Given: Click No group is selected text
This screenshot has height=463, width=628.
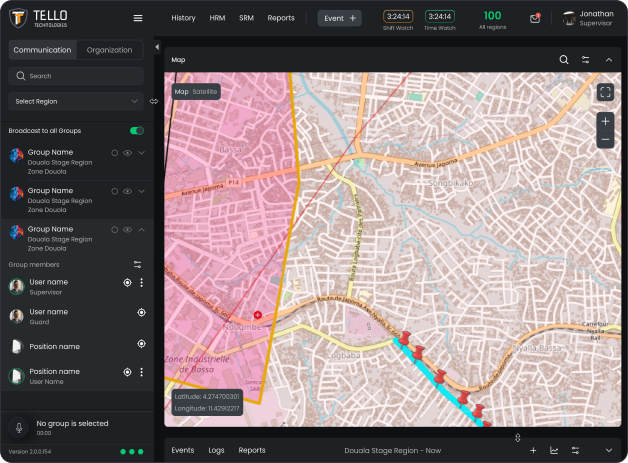Looking at the screenshot, I should pyautogui.click(x=72, y=423).
